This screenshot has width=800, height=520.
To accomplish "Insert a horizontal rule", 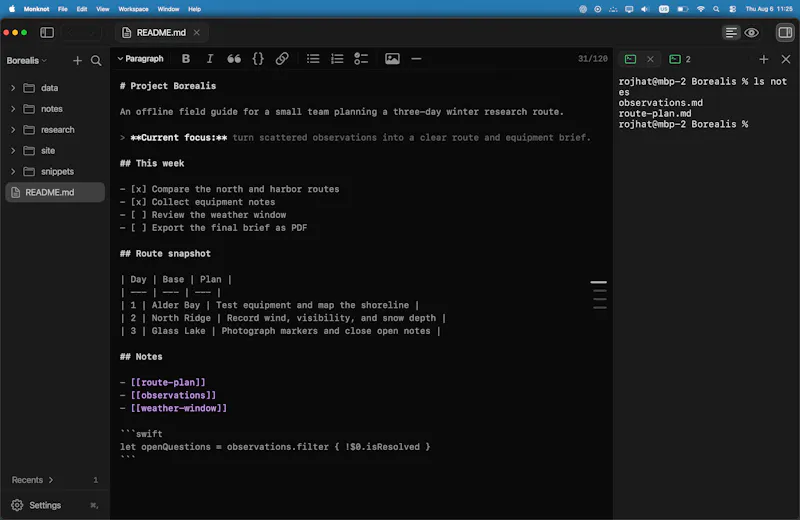I will tap(416, 59).
